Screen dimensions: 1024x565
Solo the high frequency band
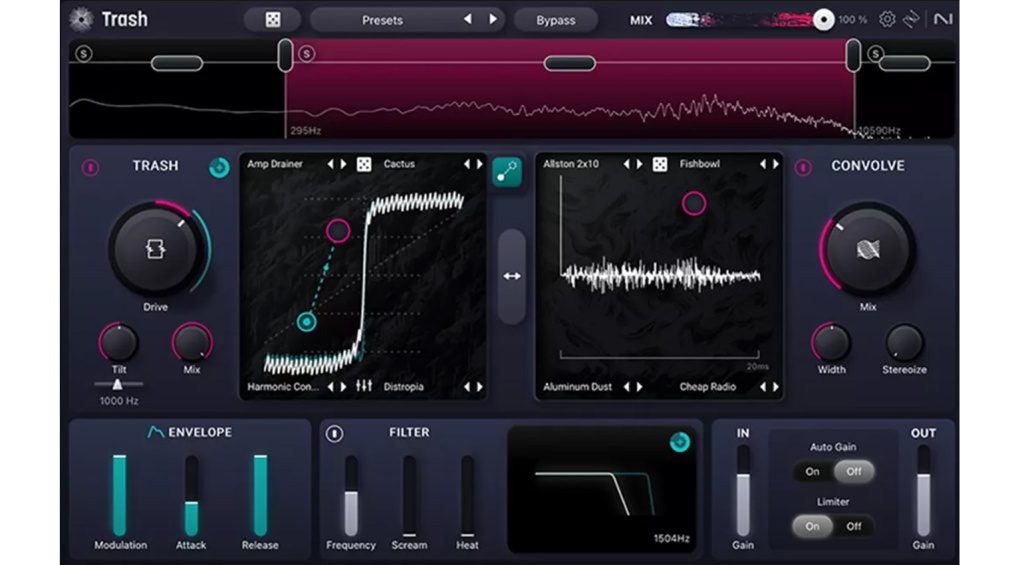click(x=875, y=54)
